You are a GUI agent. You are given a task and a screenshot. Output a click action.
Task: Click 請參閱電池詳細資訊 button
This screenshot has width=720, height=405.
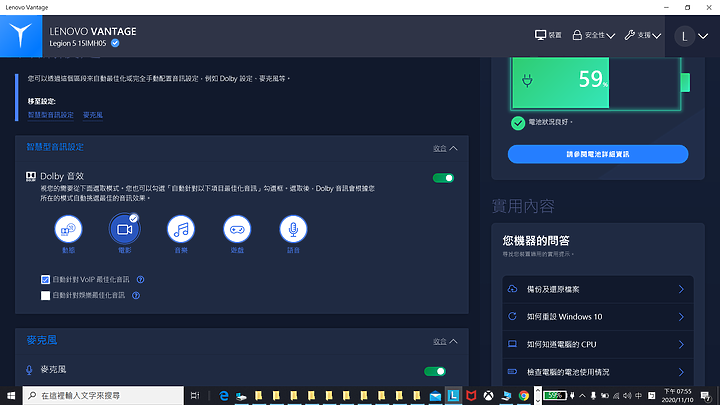598,154
